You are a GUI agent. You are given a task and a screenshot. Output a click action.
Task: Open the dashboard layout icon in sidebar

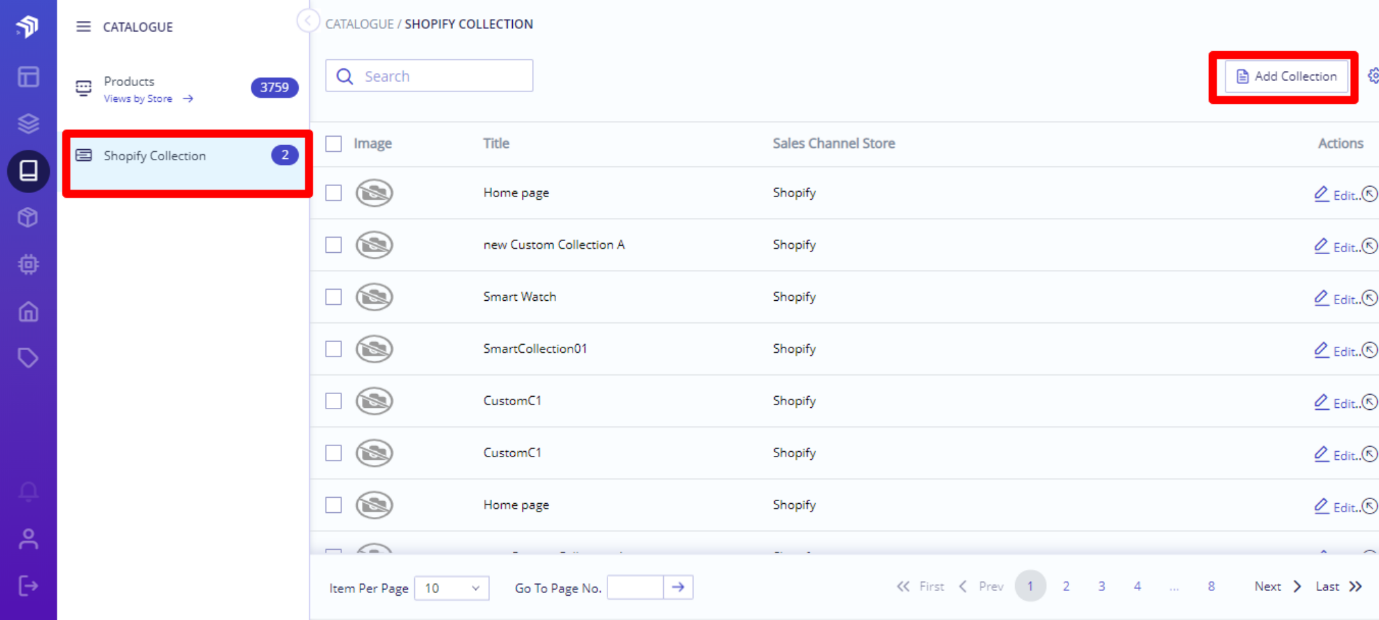28,76
